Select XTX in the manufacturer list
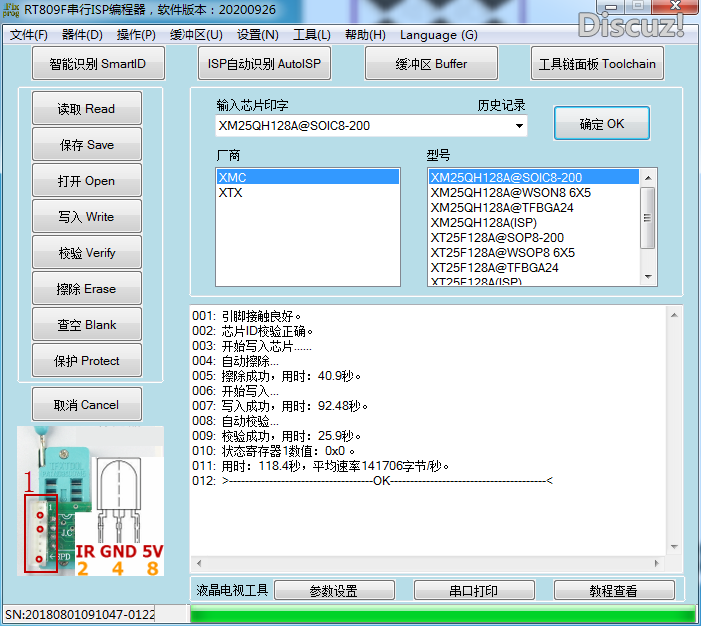Image resolution: width=701 pixels, height=626 pixels. (x=230, y=193)
